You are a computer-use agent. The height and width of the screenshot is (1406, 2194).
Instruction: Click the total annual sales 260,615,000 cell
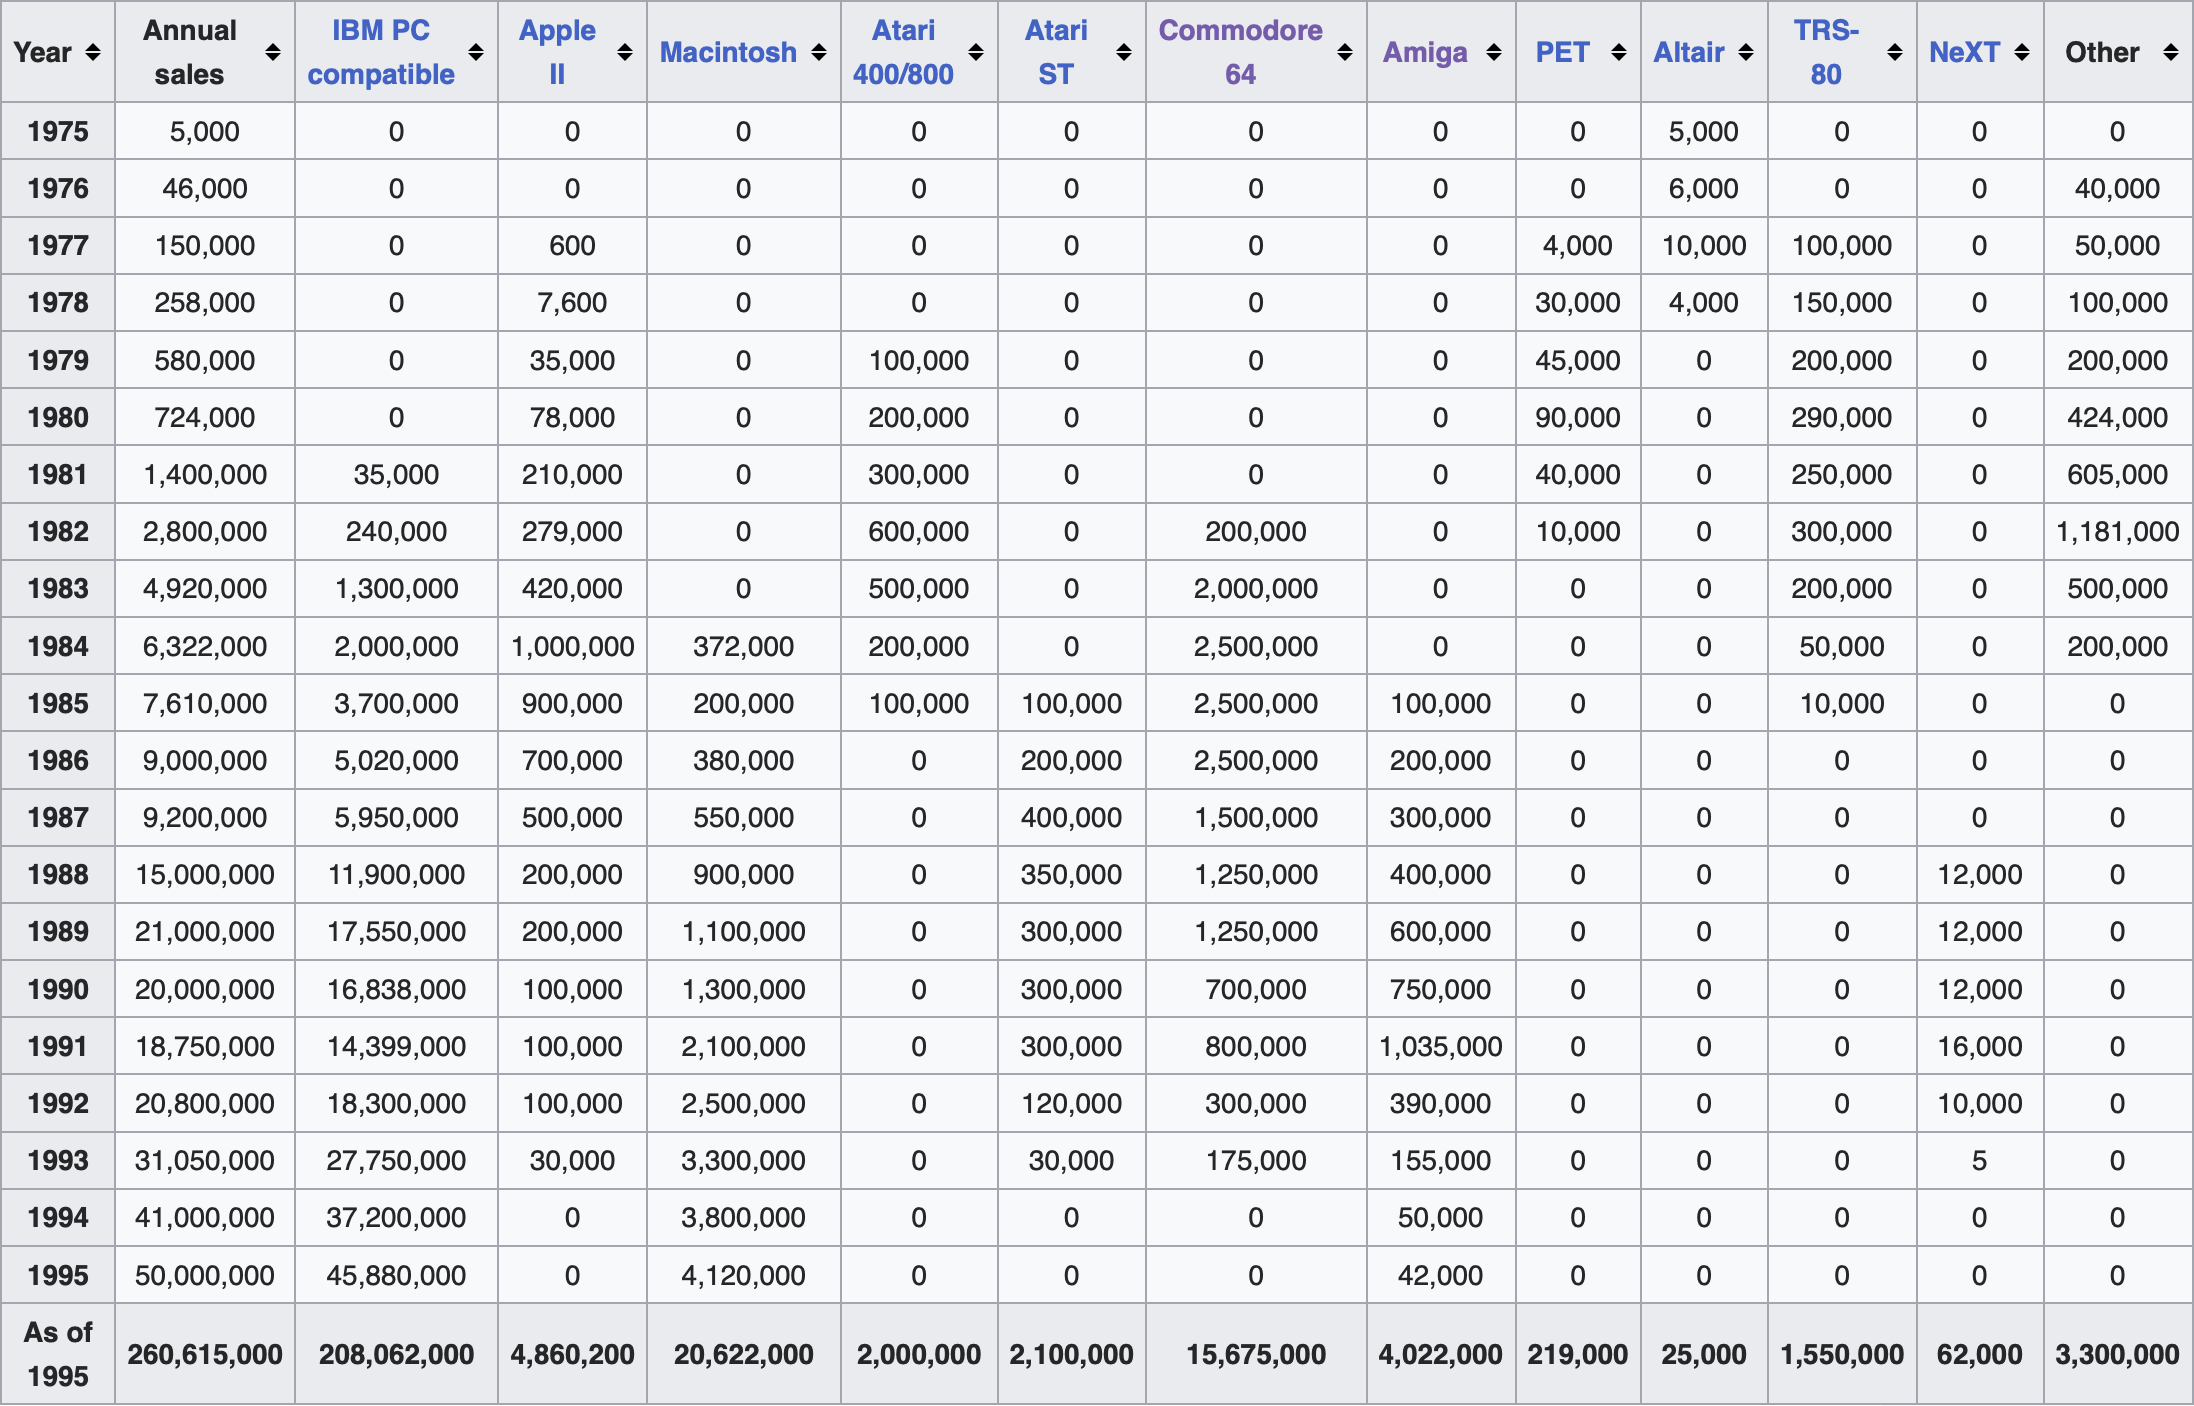pyautogui.click(x=205, y=1354)
